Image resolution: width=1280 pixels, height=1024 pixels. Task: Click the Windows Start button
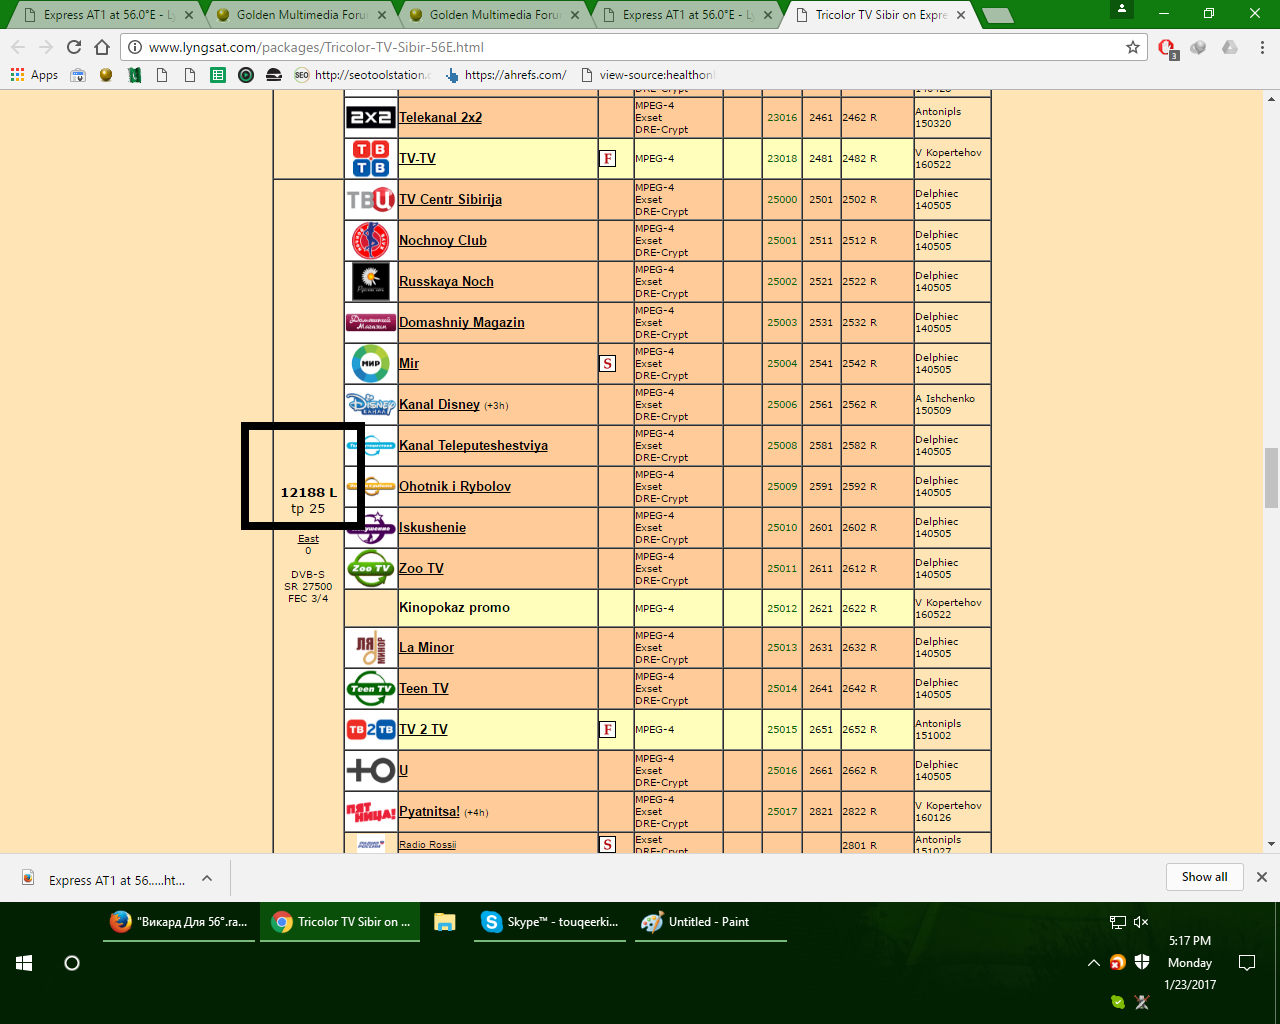[x=24, y=963]
